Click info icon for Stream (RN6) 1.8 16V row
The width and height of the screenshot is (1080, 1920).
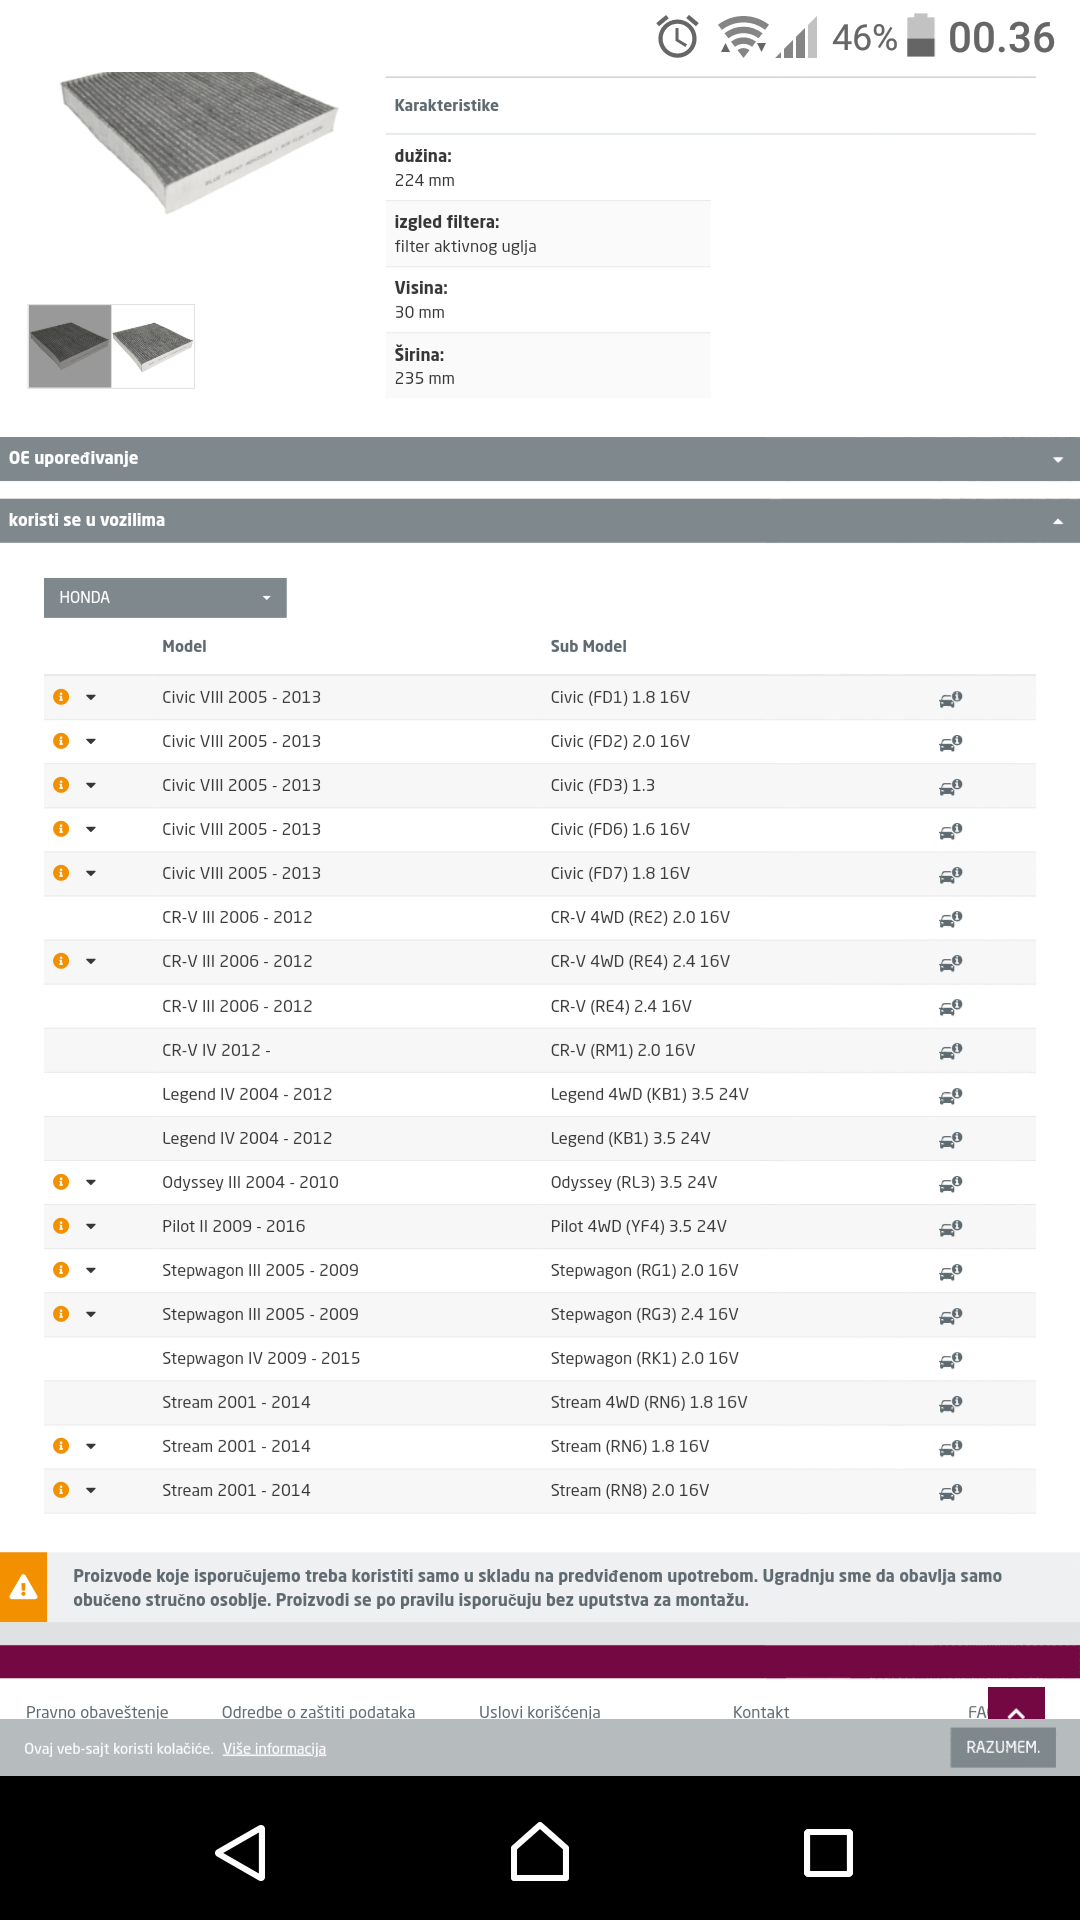pos(61,1446)
